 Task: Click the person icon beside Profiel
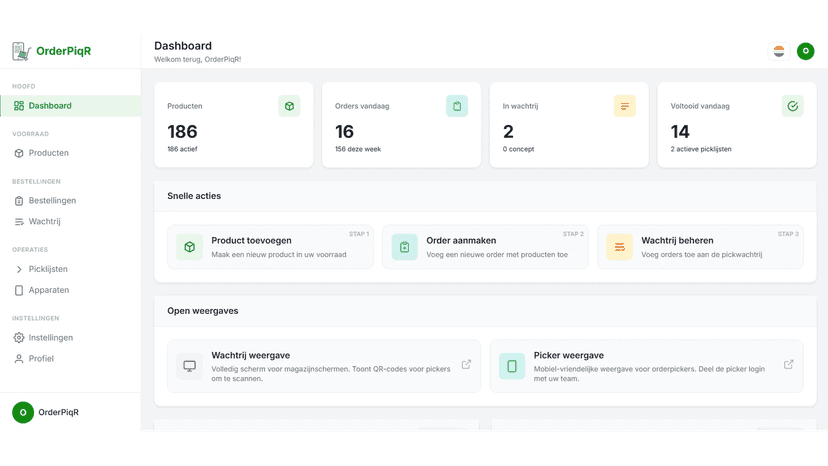click(x=19, y=359)
